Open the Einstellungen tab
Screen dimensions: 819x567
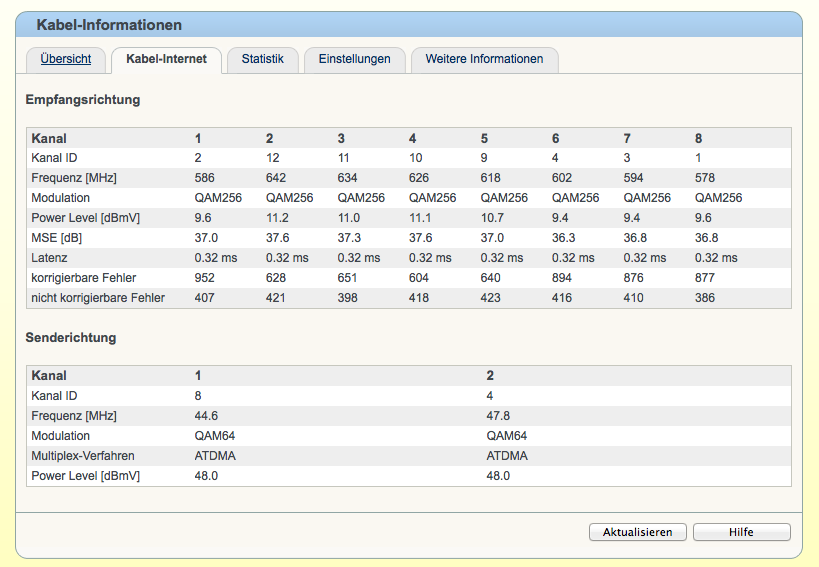pos(354,59)
